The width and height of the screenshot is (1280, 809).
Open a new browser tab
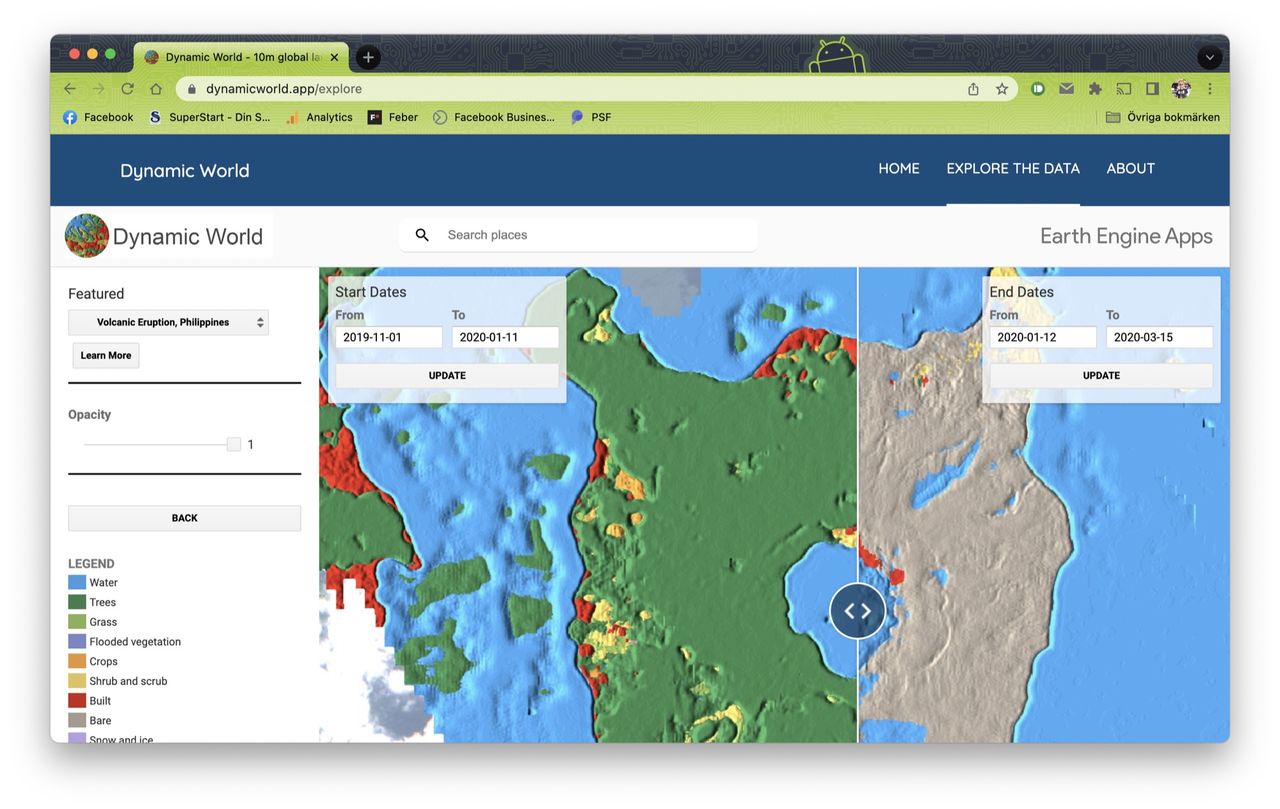point(368,57)
